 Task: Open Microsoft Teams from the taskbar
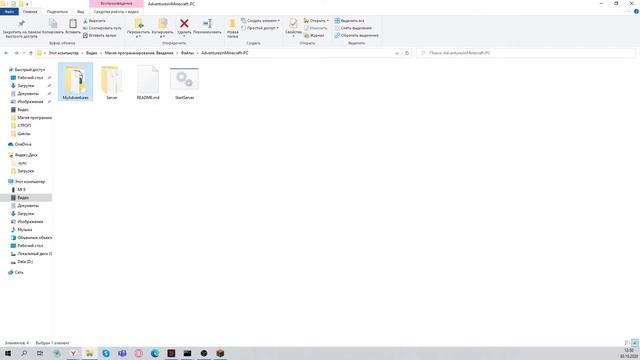coord(122,353)
